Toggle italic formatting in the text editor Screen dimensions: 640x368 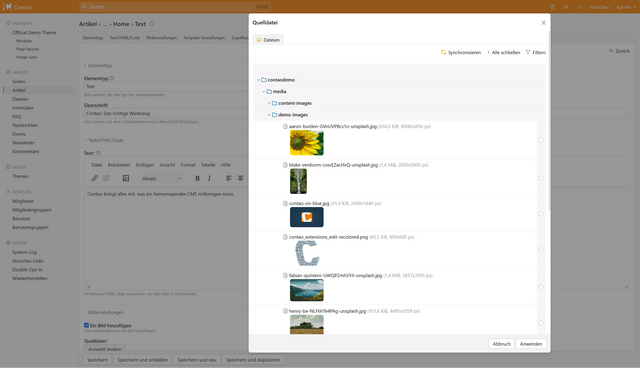tap(209, 178)
